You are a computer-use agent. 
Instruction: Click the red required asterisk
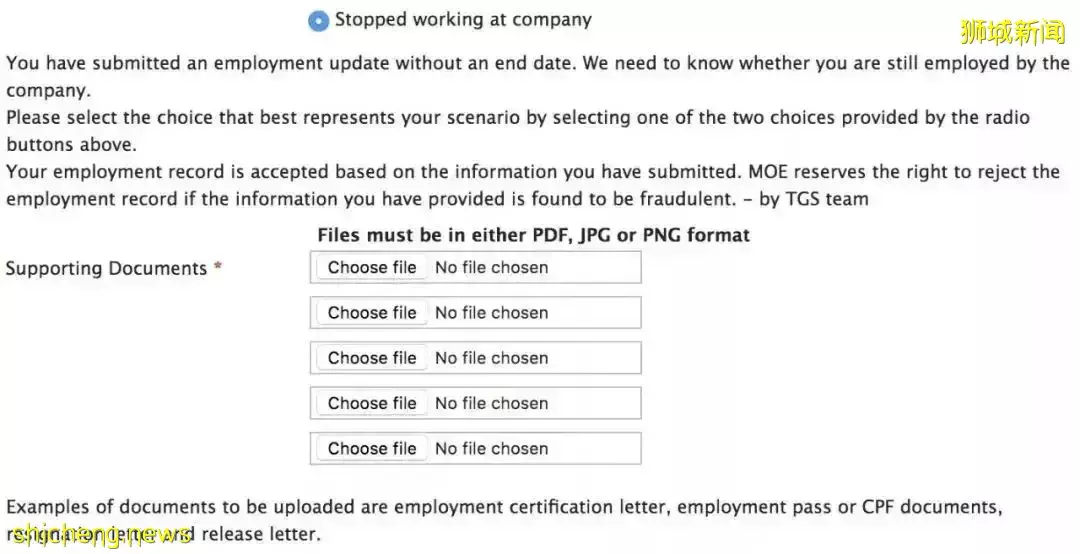coord(218,268)
